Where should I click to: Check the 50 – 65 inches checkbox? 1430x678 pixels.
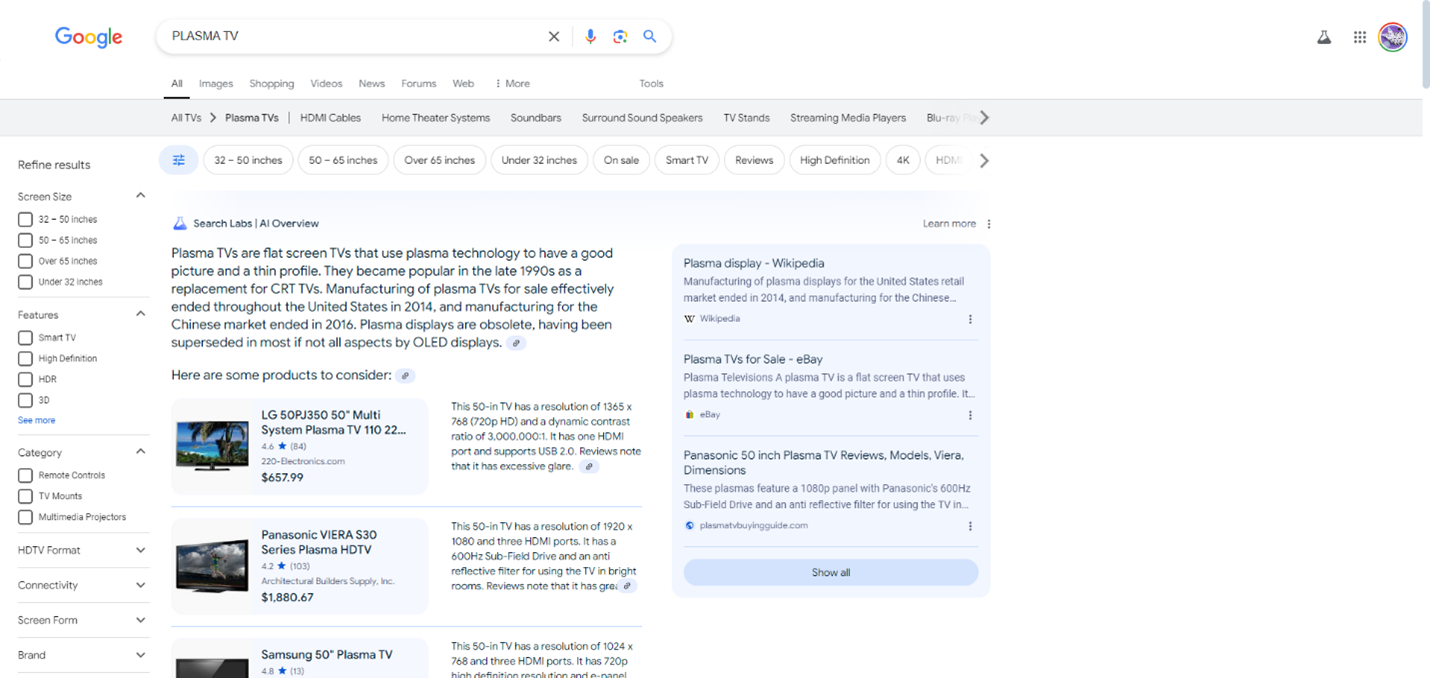[26, 240]
